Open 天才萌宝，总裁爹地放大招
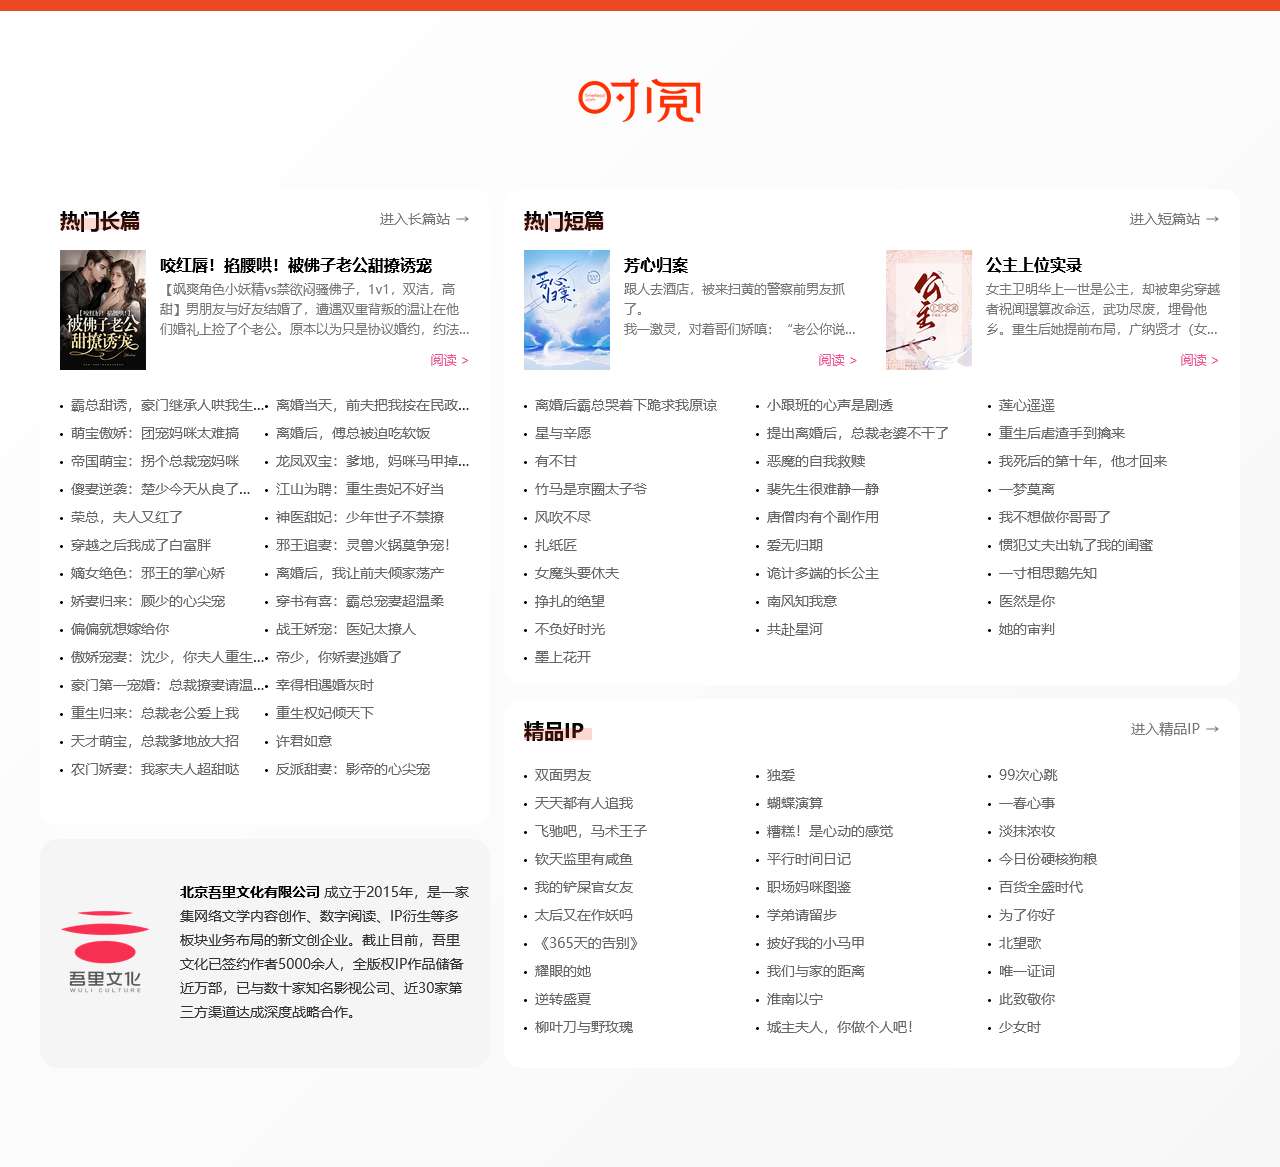This screenshot has width=1280, height=1167. tap(155, 741)
